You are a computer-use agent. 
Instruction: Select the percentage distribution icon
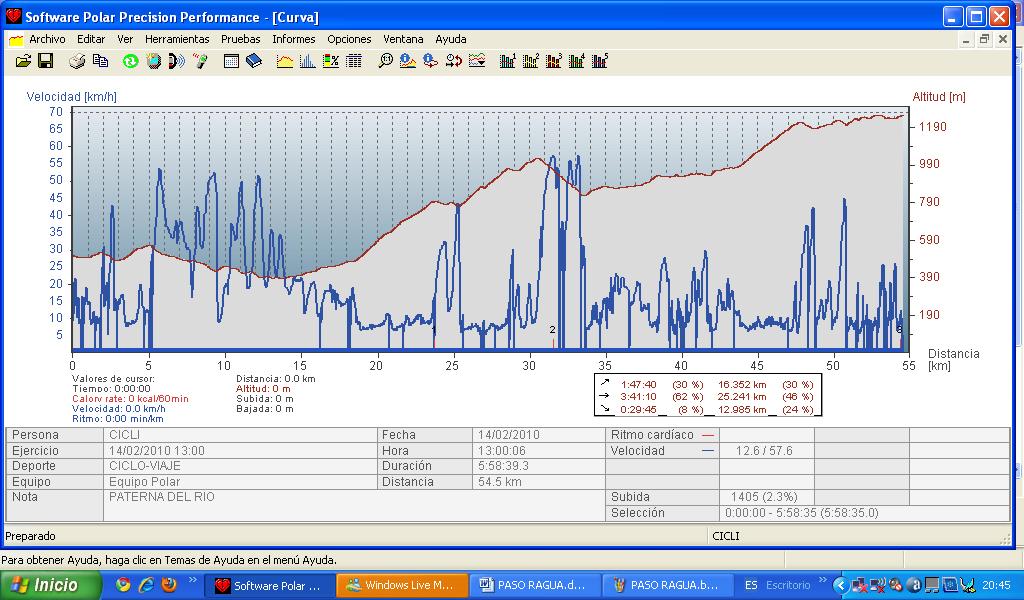point(331,61)
